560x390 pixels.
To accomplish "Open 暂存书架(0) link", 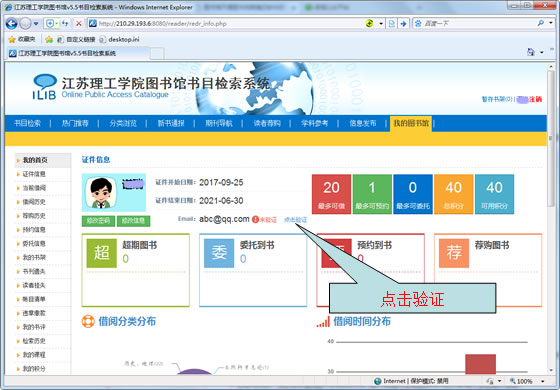I will [x=497, y=99].
